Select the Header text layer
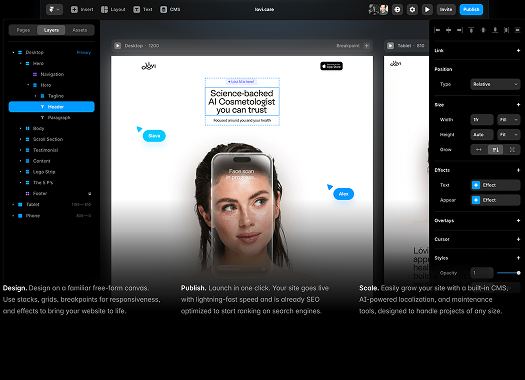The image size is (525, 380). coord(52,107)
